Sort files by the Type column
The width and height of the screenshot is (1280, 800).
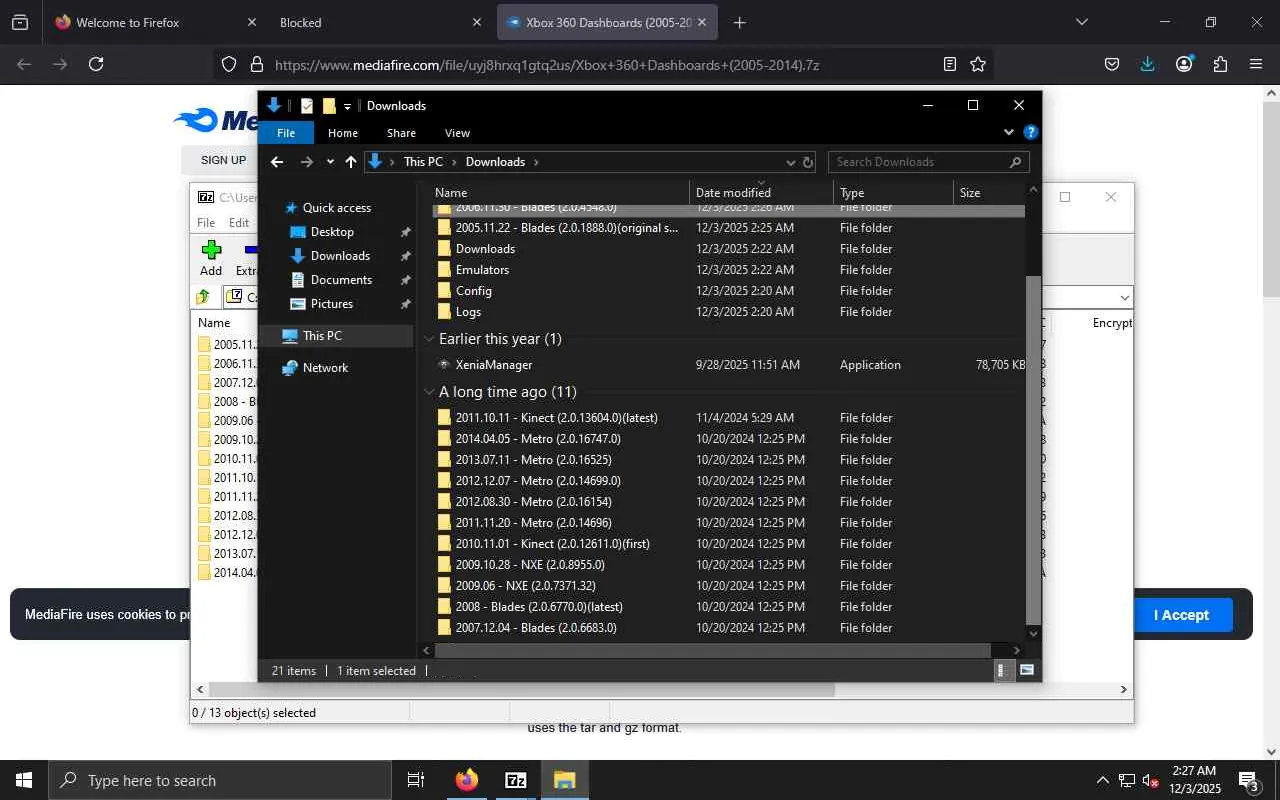point(893,193)
